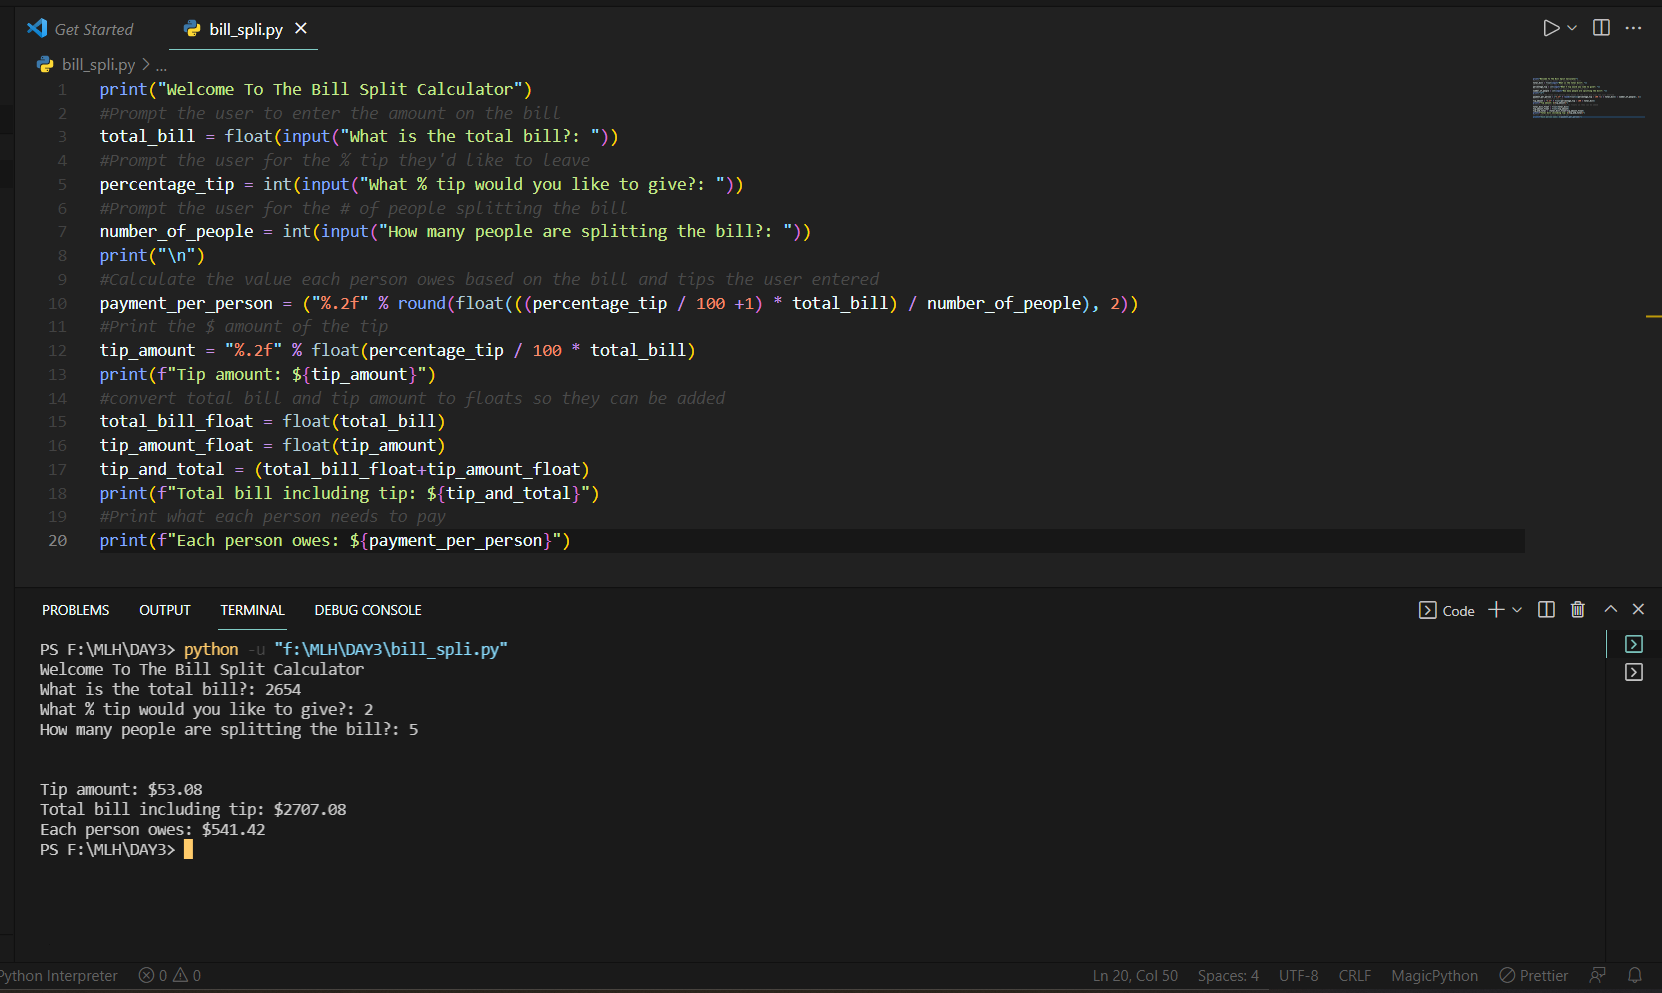Screen dimensions: 1662x993
Task: Switch to the PROBLEMS tab
Action: 75,610
